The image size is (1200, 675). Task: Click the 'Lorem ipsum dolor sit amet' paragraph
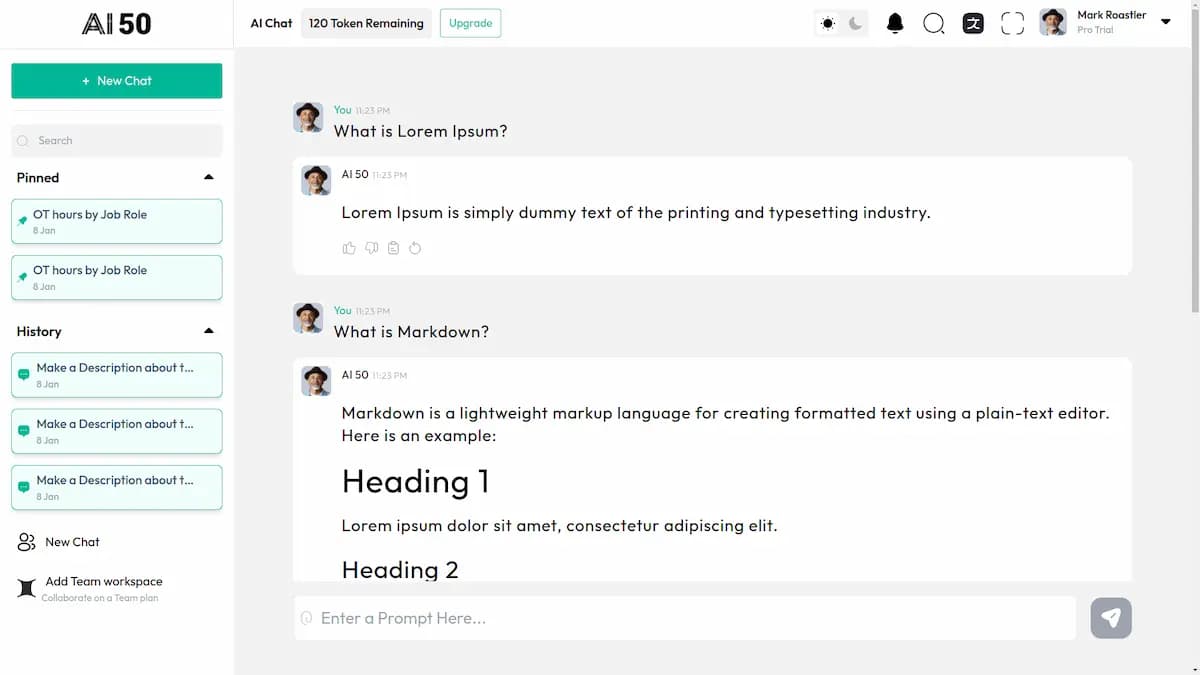coord(559,525)
